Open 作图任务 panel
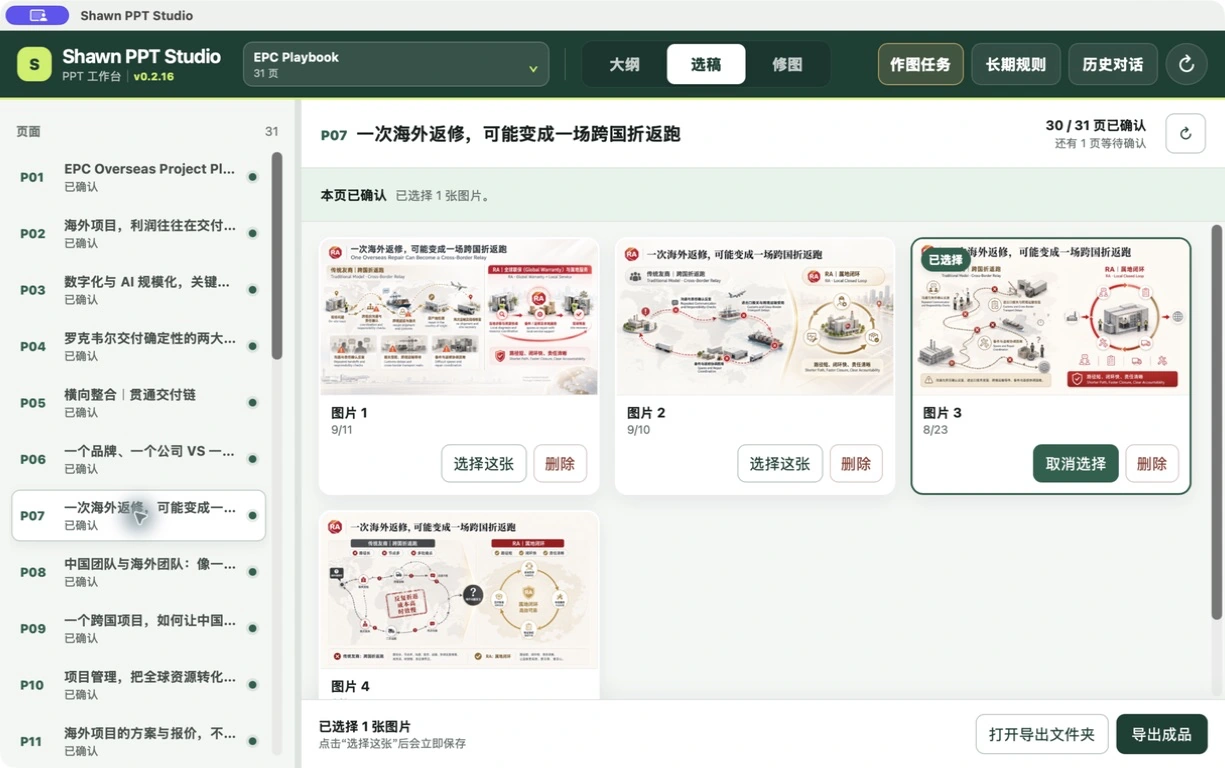Screen dimensions: 1225x768 click(x=920, y=64)
